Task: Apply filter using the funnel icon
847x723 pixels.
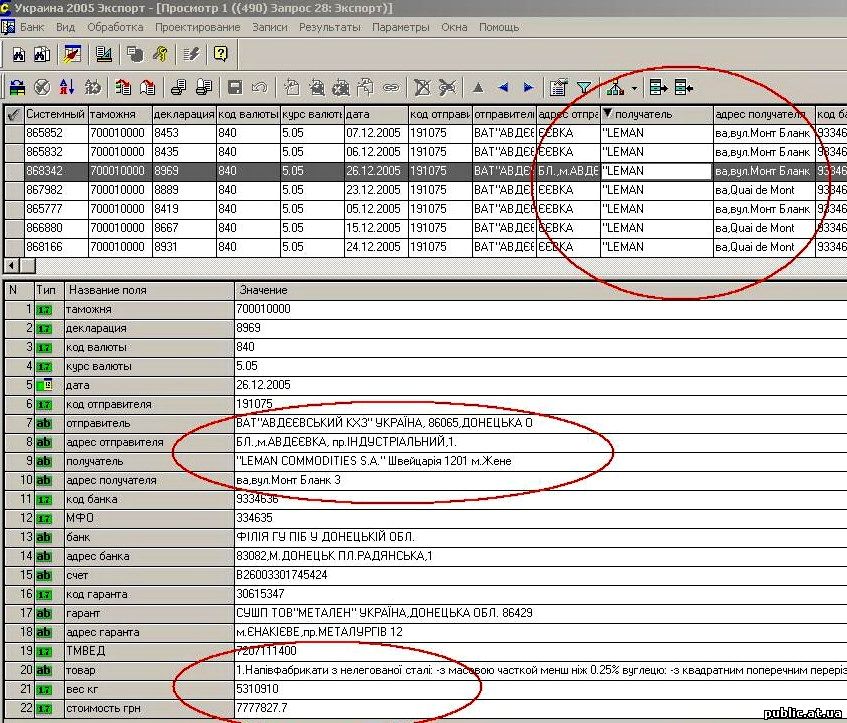Action: click(x=584, y=87)
